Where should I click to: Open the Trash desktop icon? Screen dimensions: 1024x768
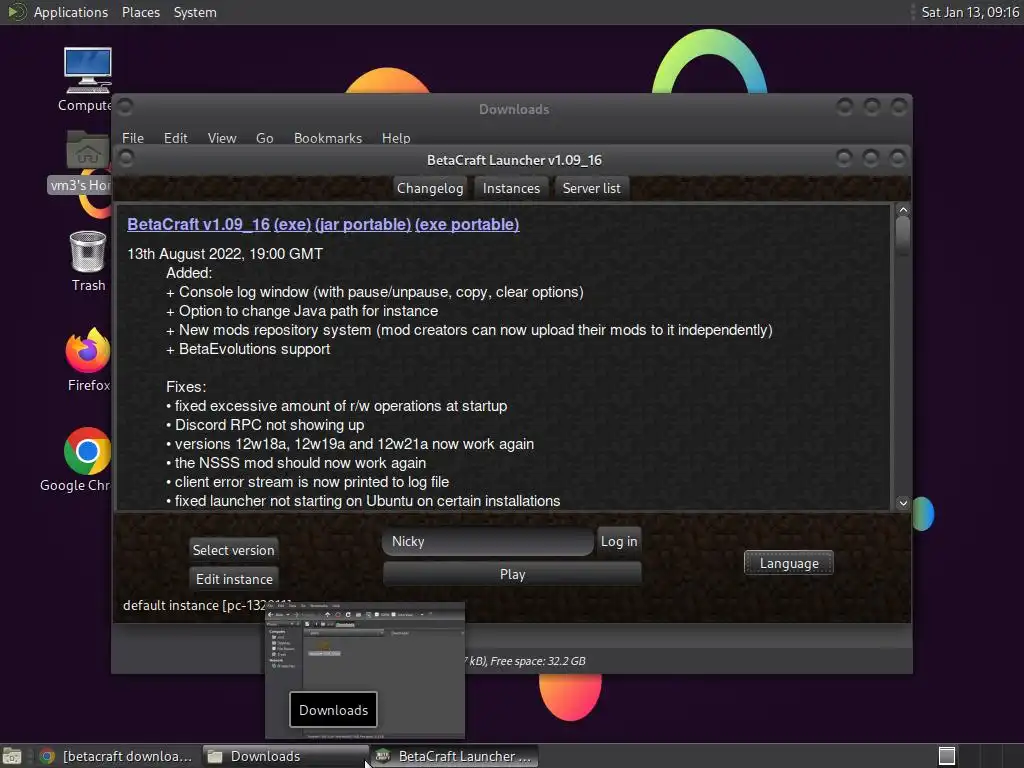88,261
